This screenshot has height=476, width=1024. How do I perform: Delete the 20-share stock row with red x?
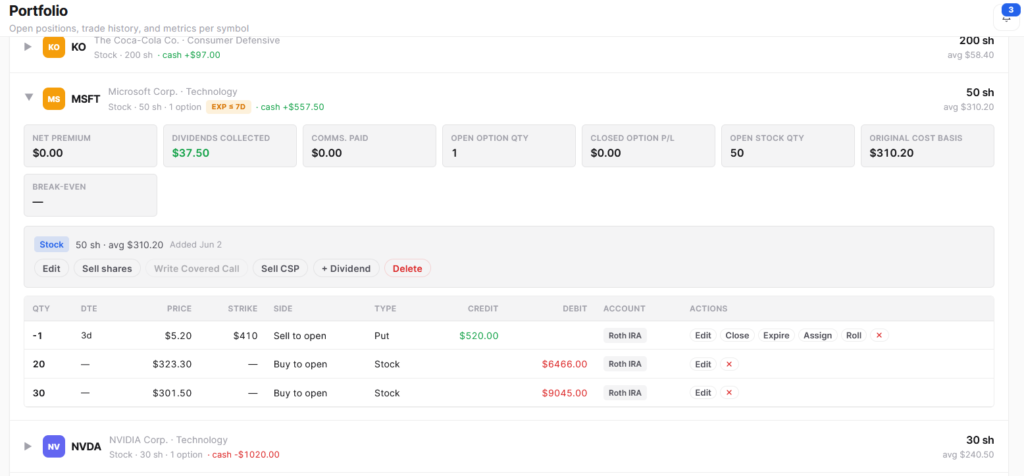tap(729, 364)
